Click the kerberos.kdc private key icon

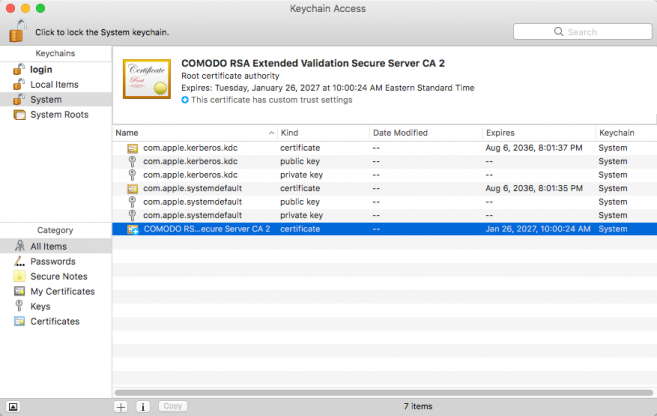(x=132, y=175)
